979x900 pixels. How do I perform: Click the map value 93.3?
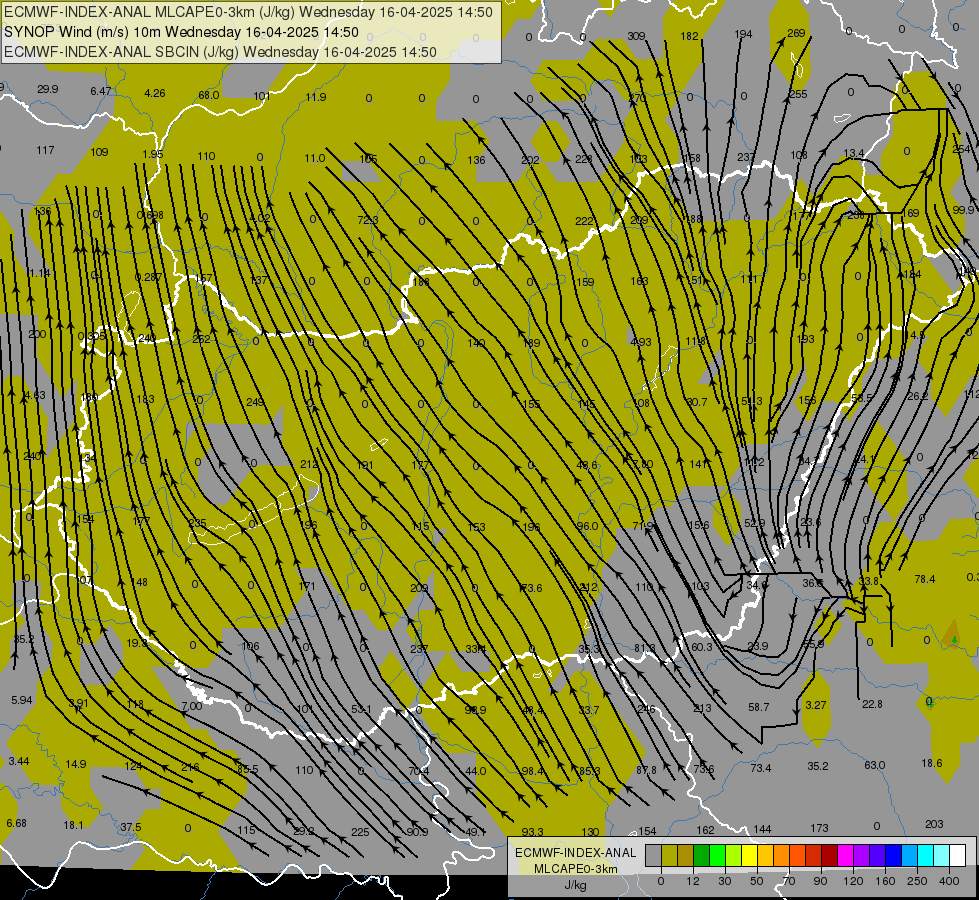coord(532,832)
